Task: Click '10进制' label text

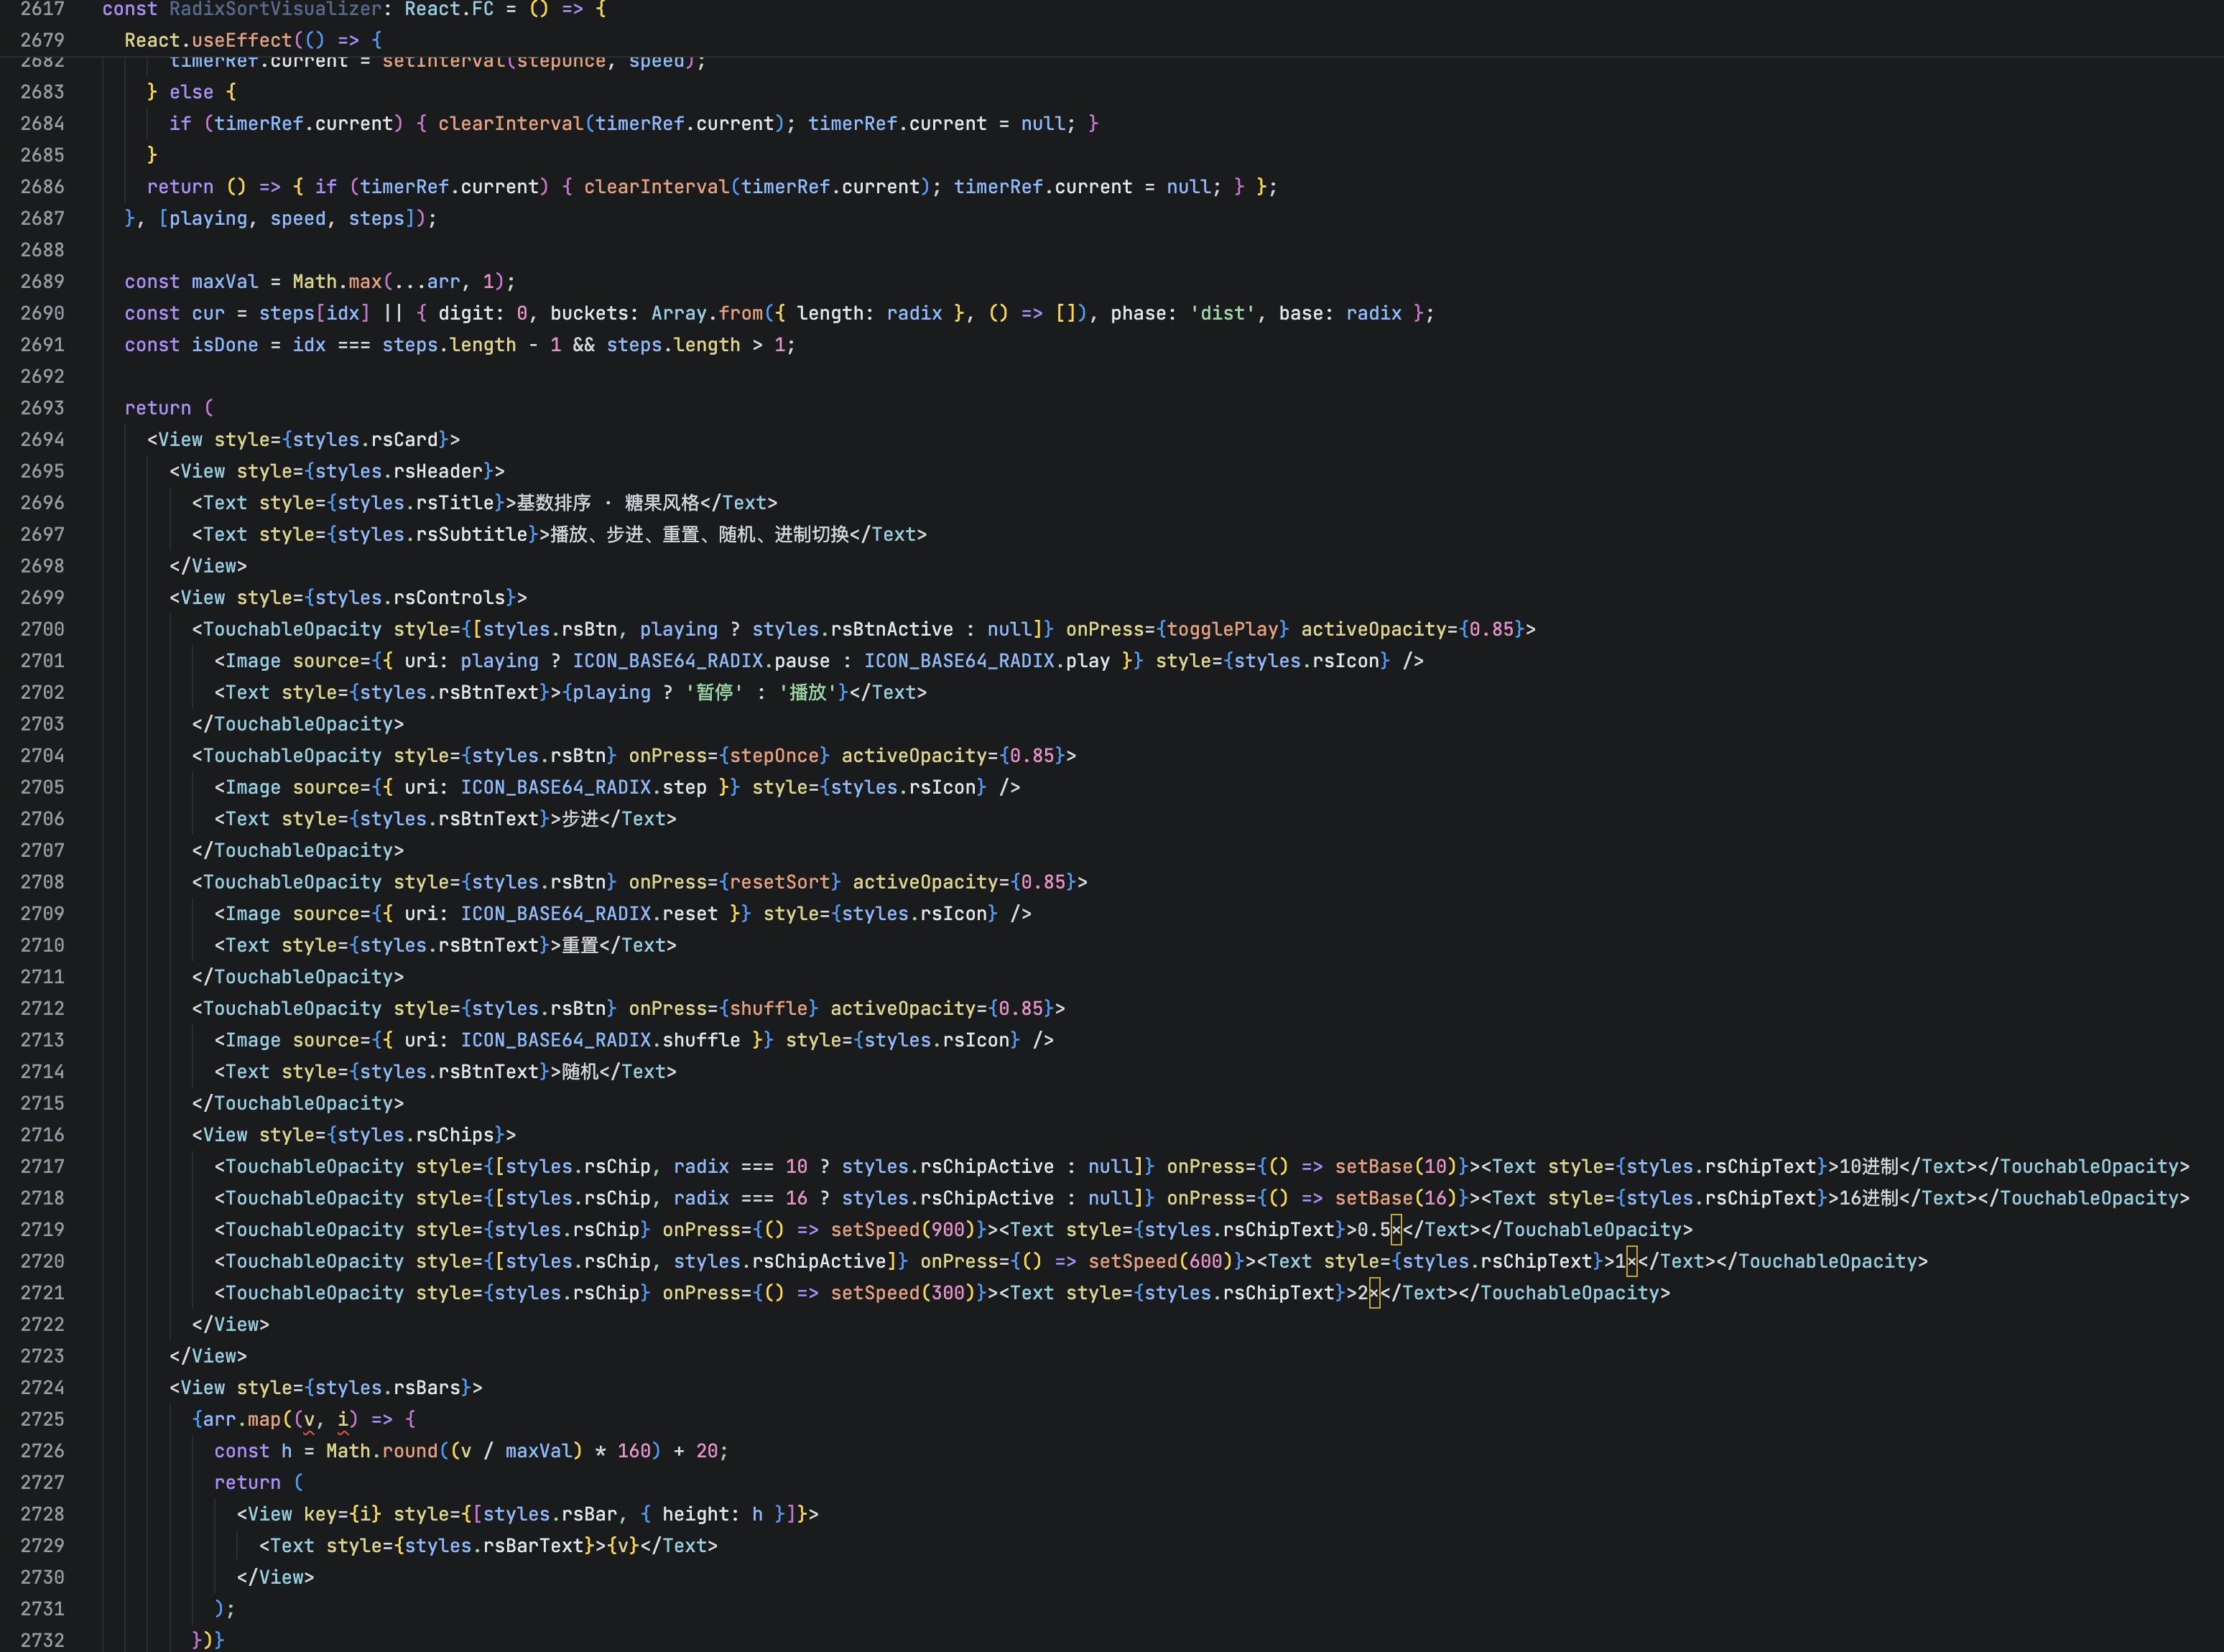Action: tap(1869, 1167)
